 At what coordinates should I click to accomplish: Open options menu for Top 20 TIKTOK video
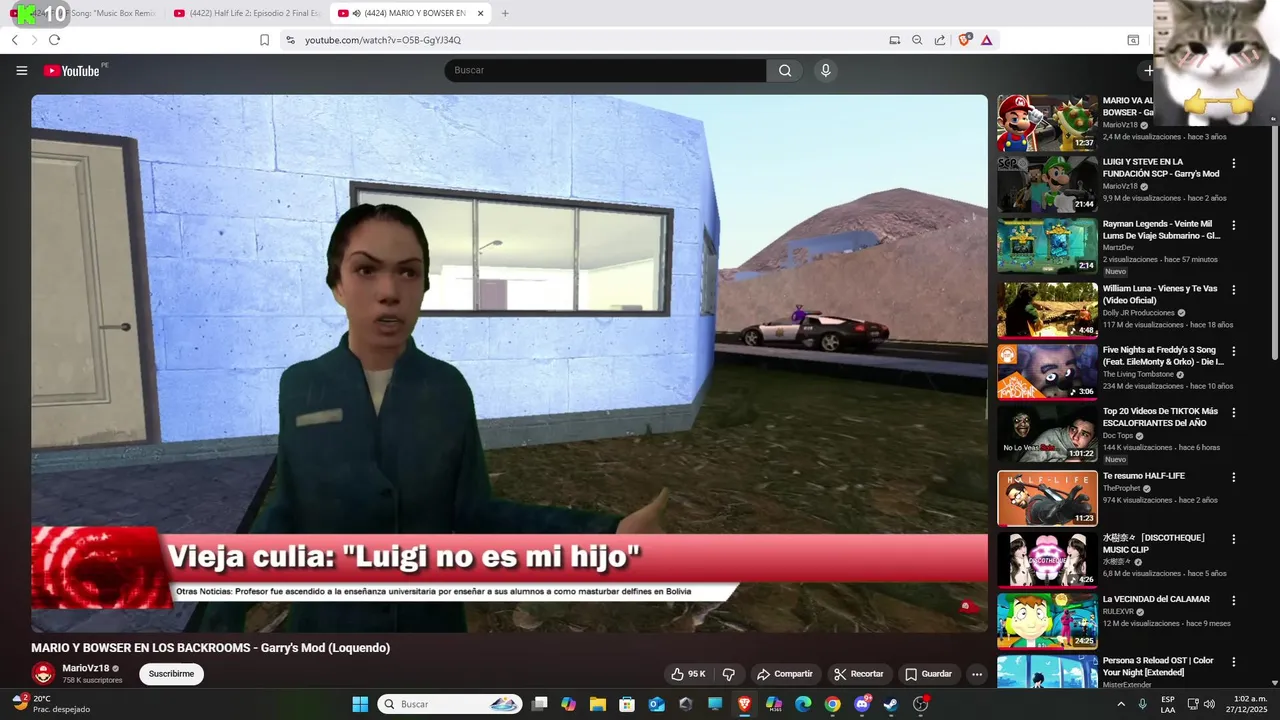1233,412
